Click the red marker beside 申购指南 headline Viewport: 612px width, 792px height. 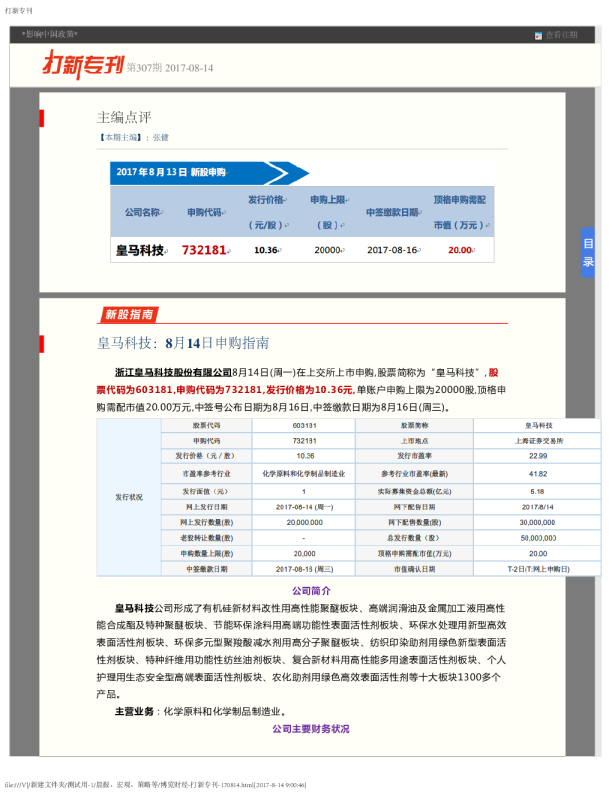[x=41, y=344]
